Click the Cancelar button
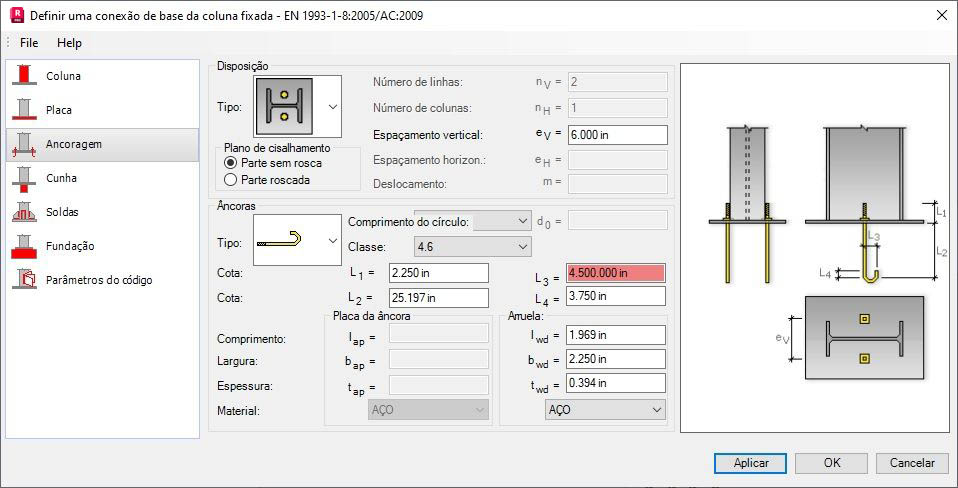 (912, 463)
